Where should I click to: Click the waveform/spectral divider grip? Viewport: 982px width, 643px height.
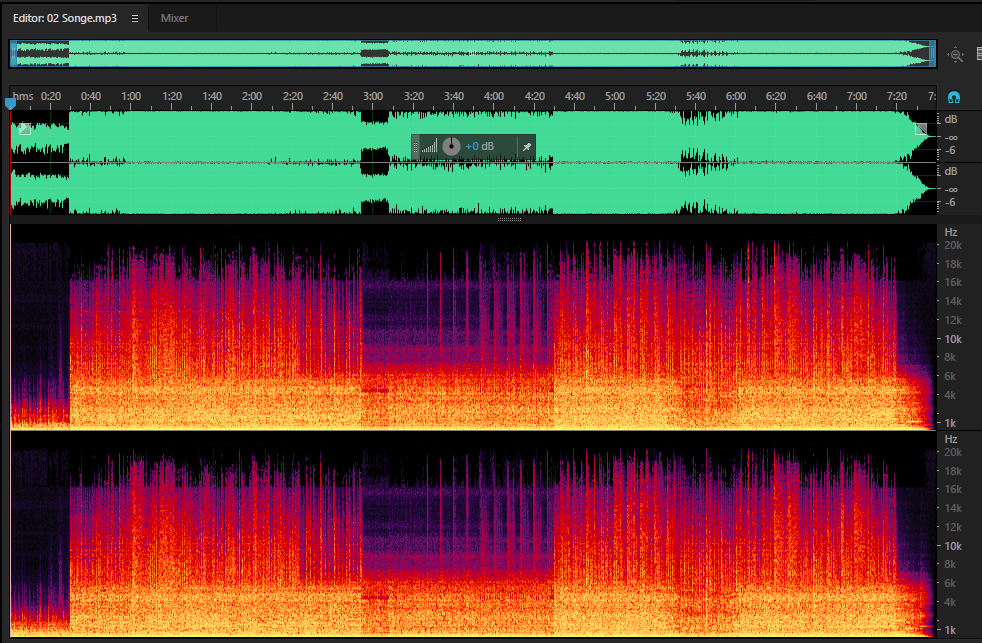pyautogui.click(x=509, y=220)
